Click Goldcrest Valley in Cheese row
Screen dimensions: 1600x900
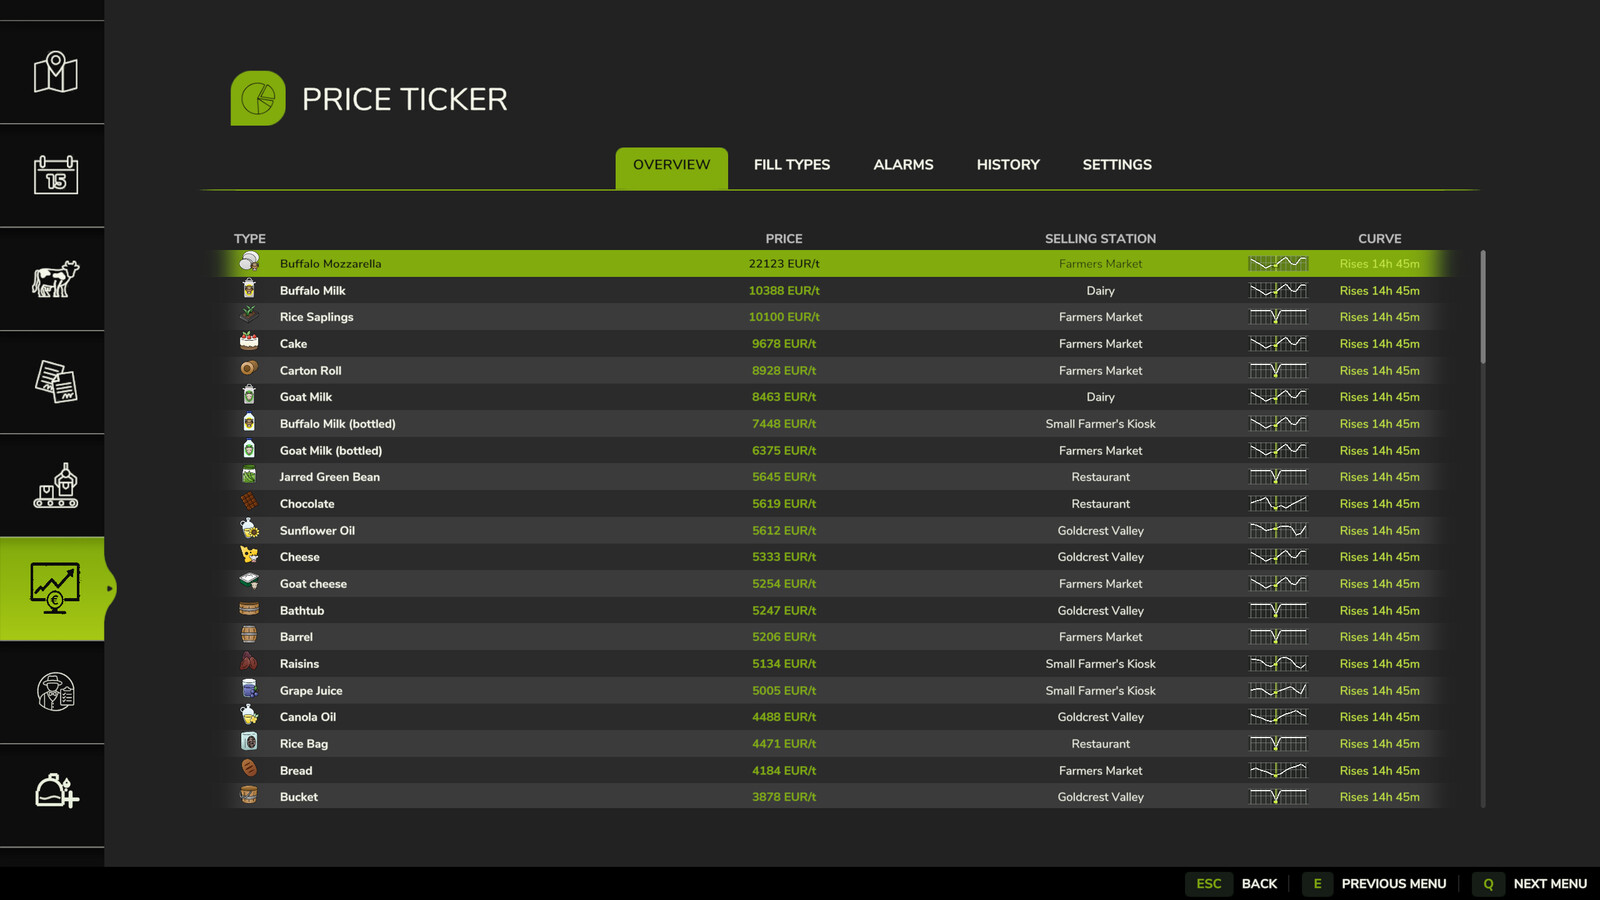tap(1100, 557)
